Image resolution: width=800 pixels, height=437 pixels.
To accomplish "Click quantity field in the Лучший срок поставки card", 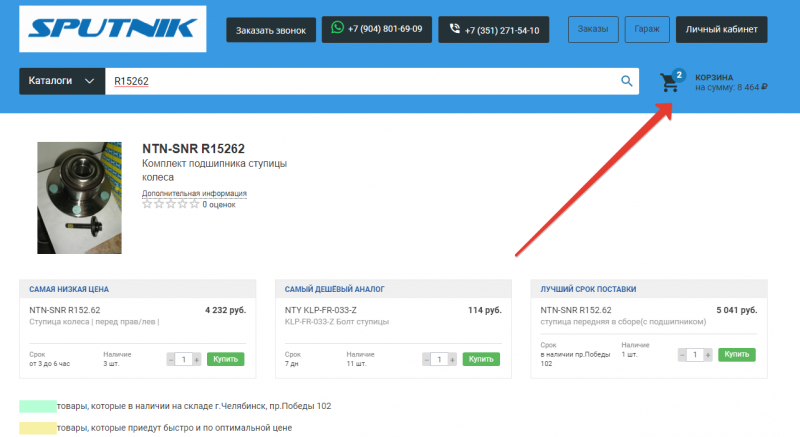I will 695,355.
